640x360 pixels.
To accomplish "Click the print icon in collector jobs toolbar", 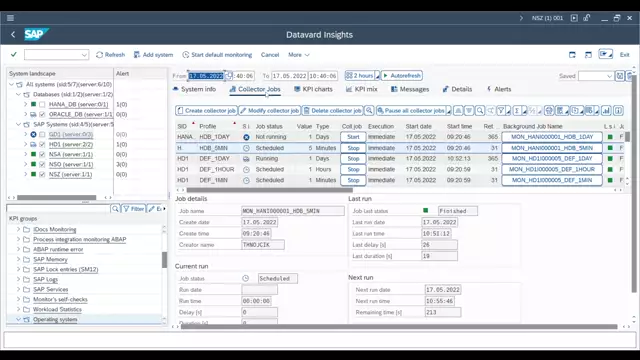I will click(549, 111).
